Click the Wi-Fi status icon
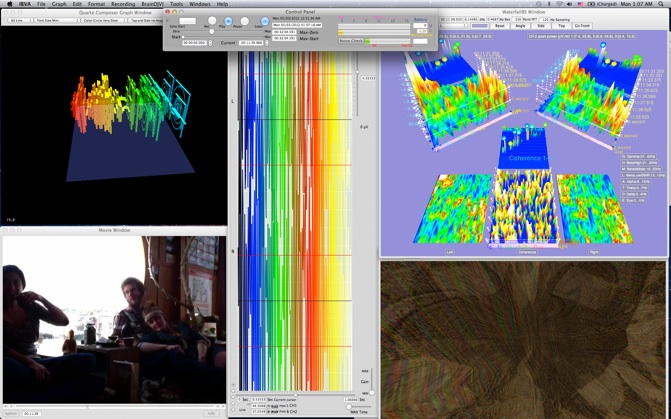Viewport: 671px width, 419px height. pos(559,4)
